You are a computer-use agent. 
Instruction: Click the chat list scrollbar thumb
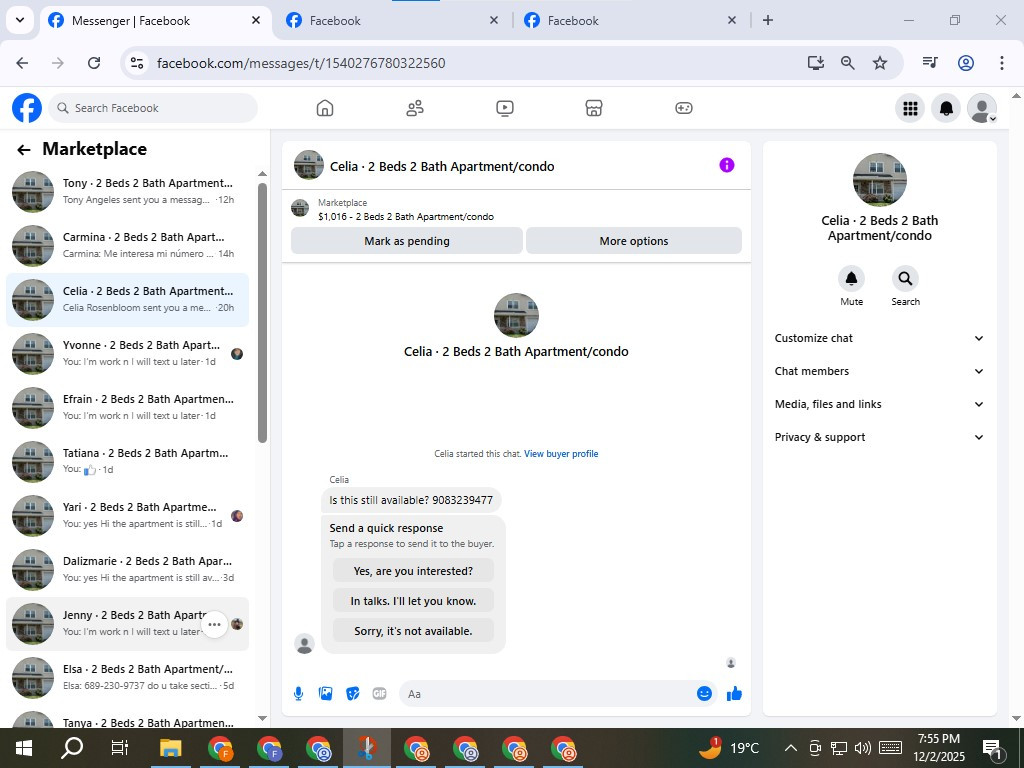[x=263, y=313]
